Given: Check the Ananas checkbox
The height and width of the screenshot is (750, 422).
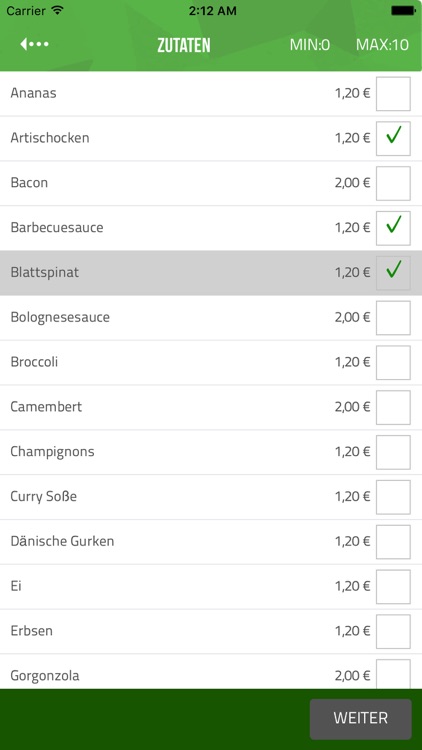Looking at the screenshot, I should pyautogui.click(x=393, y=94).
